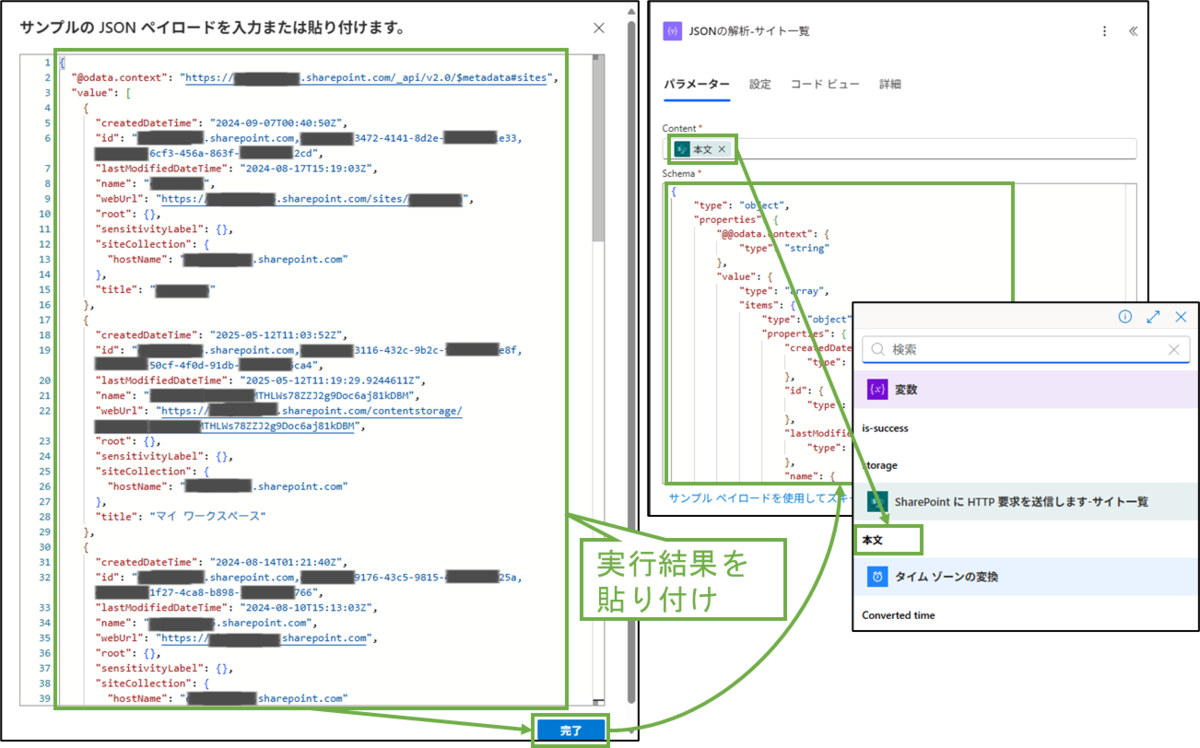1200x748 pixels.
Task: Close the sample JSON payload dialog
Action: 599,28
